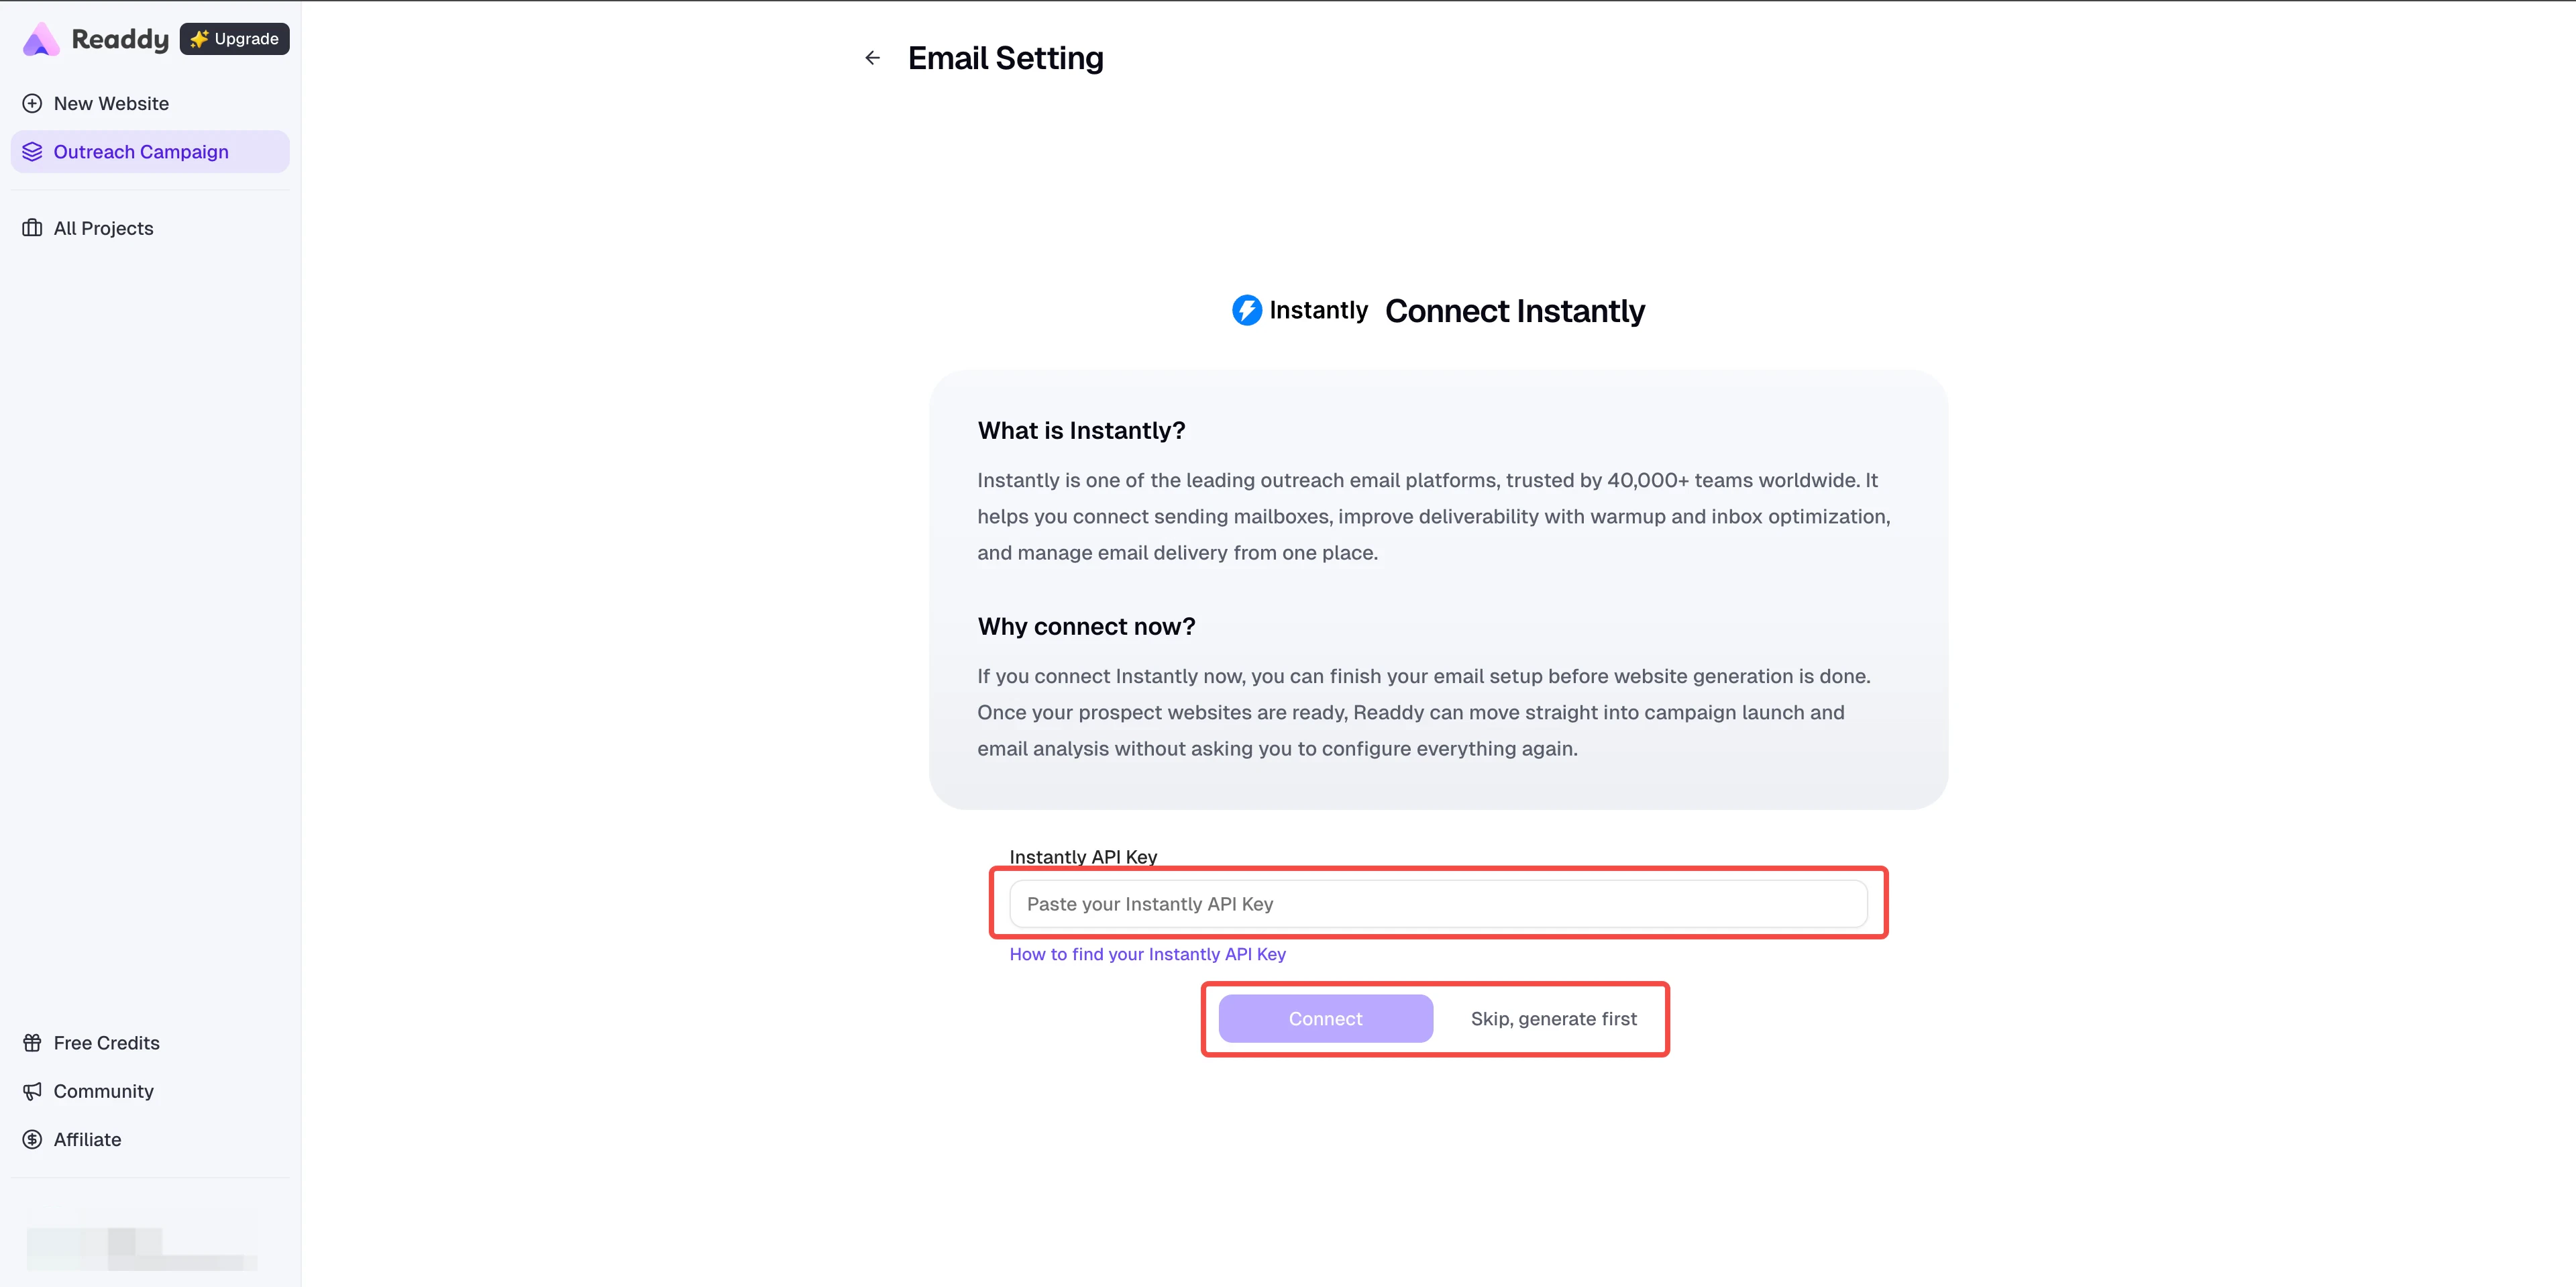Open How to find your Instantly API Key

click(x=1147, y=954)
